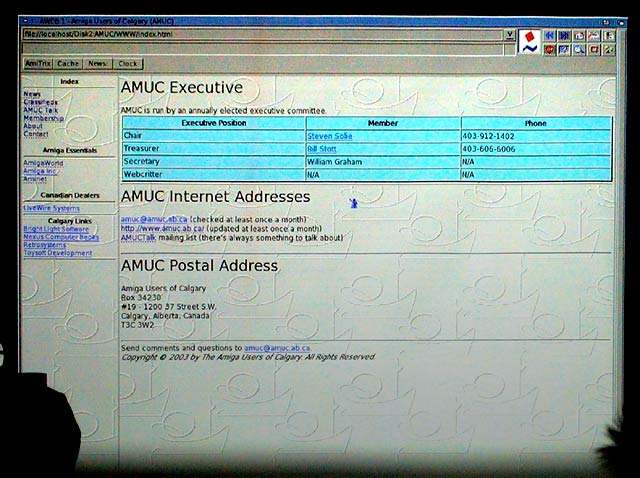Click the Secretary position cell
Viewport: 640px width, 478px height.
tap(214, 162)
